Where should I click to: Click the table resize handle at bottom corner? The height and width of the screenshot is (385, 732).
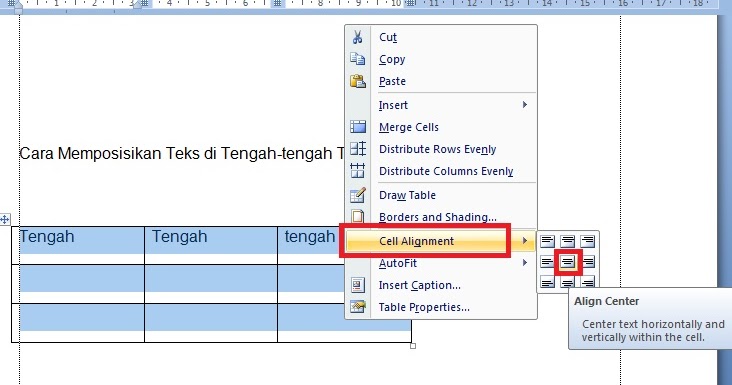(413, 346)
